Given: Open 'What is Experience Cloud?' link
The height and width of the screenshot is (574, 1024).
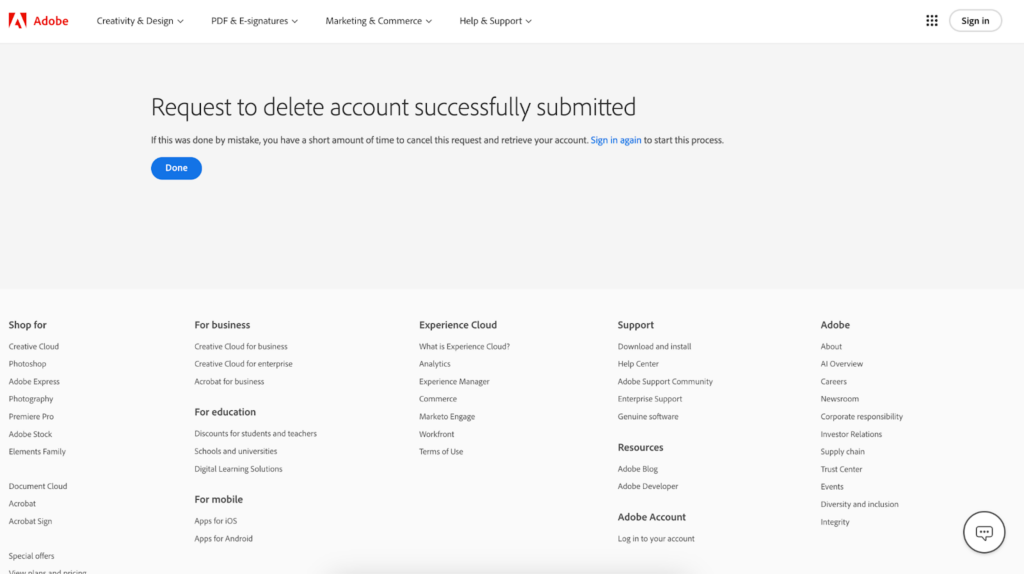Looking at the screenshot, I should coord(464,347).
